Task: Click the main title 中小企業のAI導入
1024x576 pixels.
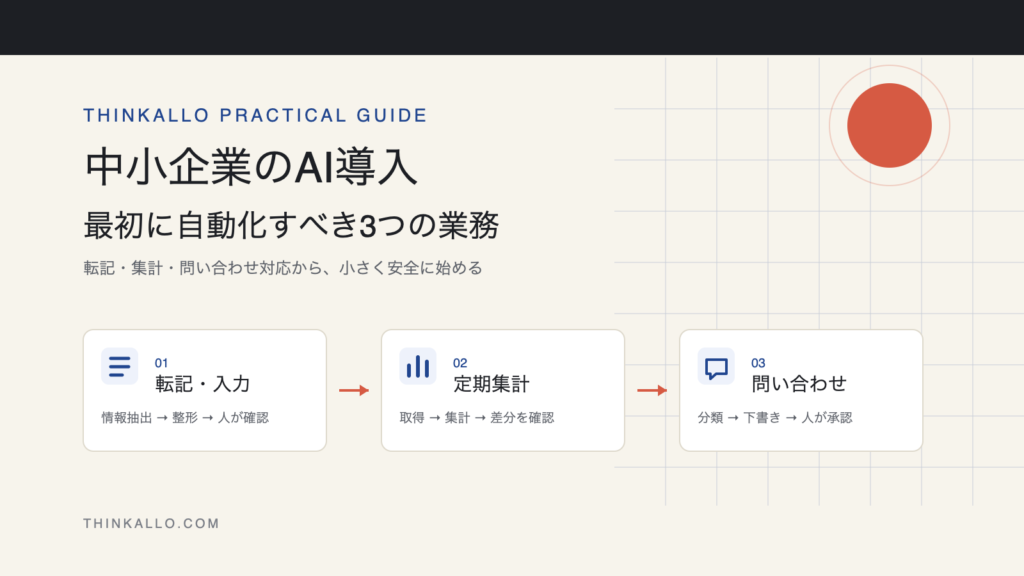Action: (x=251, y=167)
